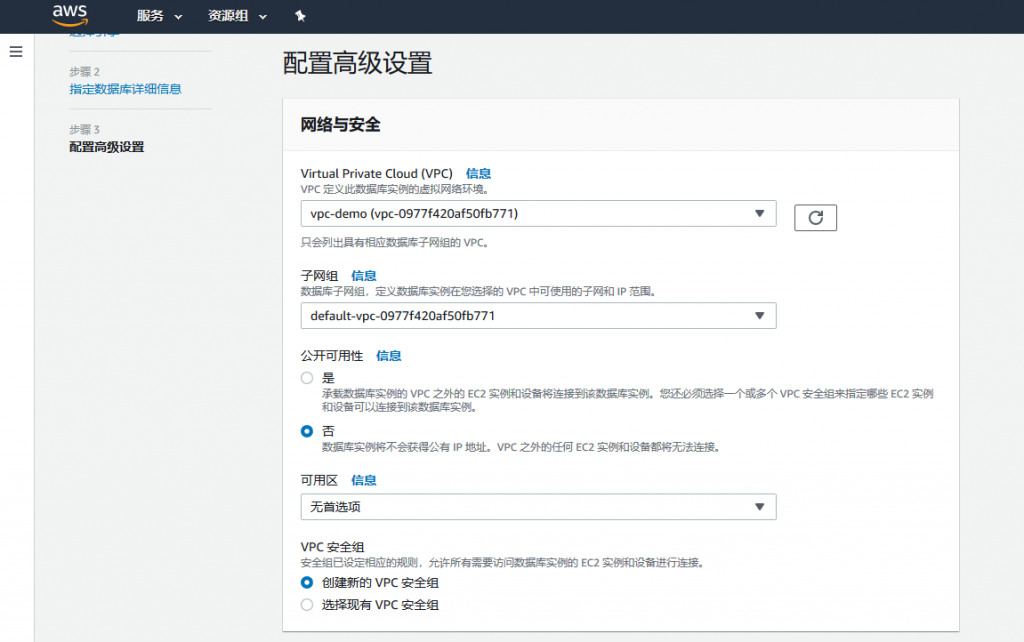Viewport: 1024px width, 642px height.
Task: Click the pin shortcut icon in header
Action: pos(299,16)
